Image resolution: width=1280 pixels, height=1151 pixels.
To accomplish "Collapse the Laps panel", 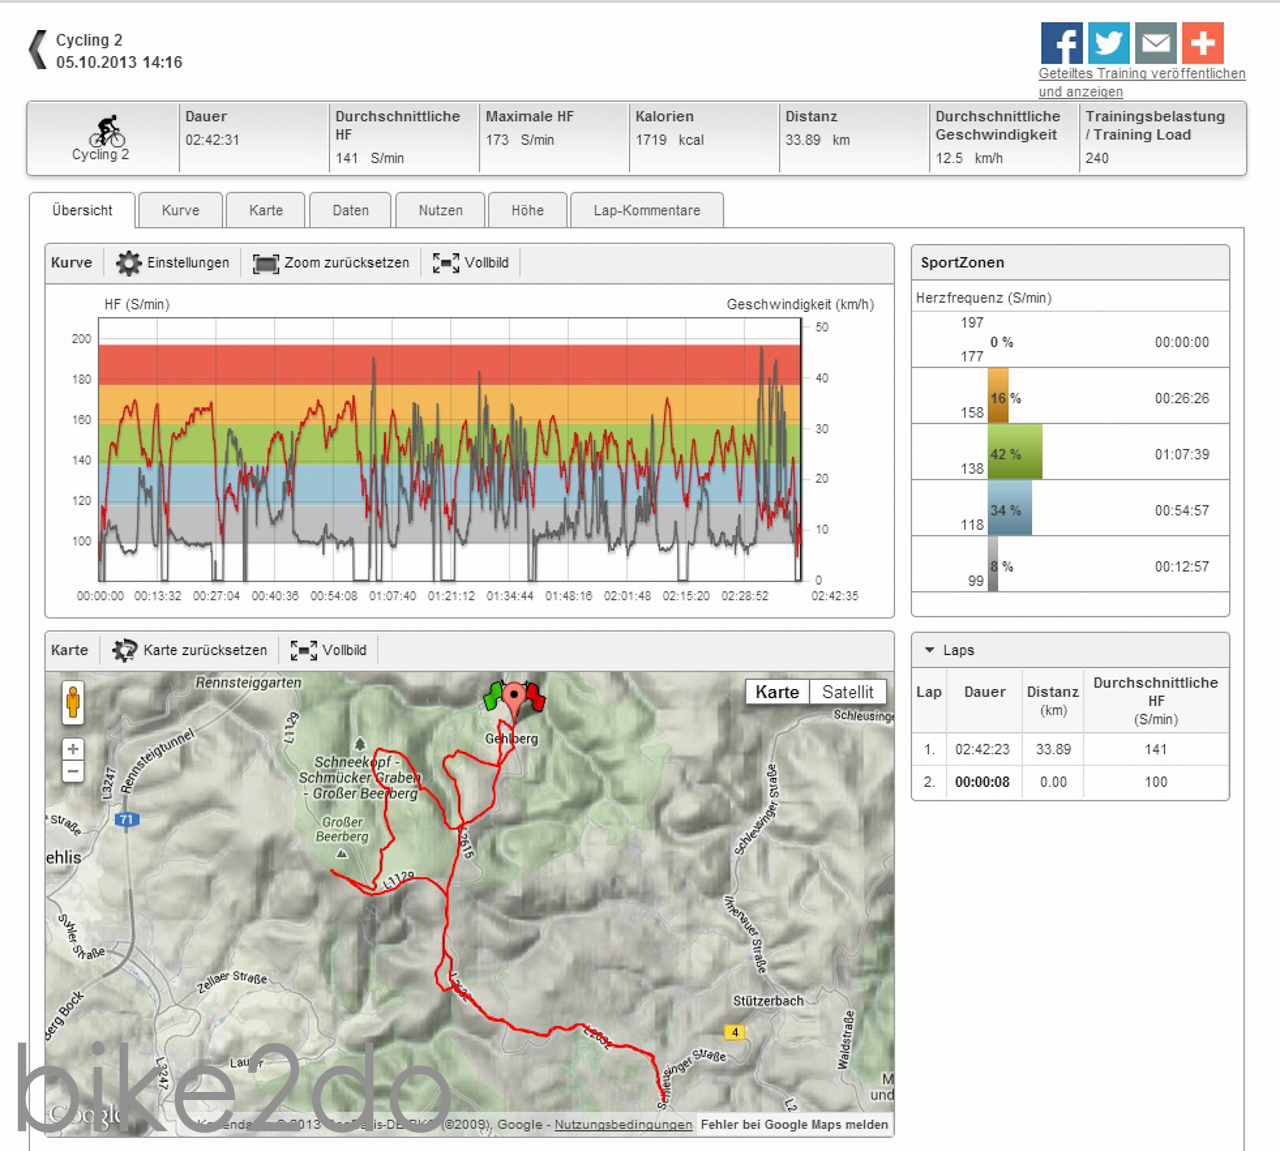I will point(930,650).
